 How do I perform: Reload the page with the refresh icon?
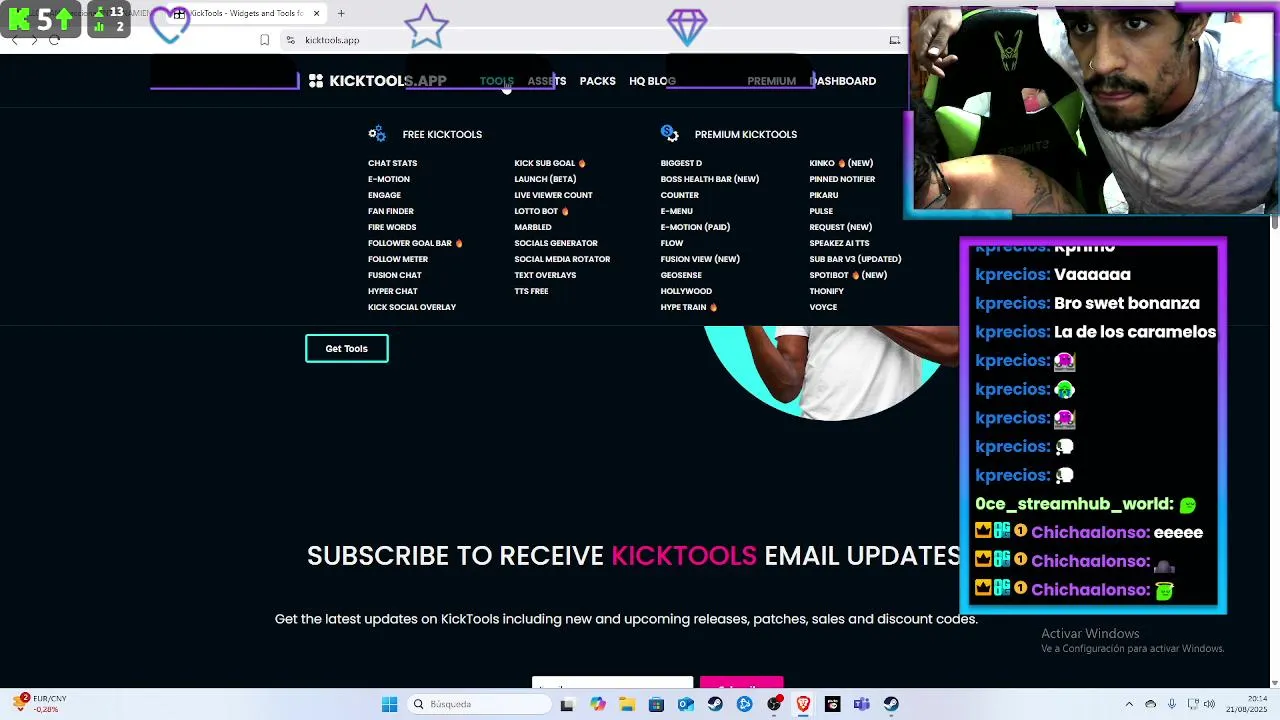pyautogui.click(x=54, y=40)
